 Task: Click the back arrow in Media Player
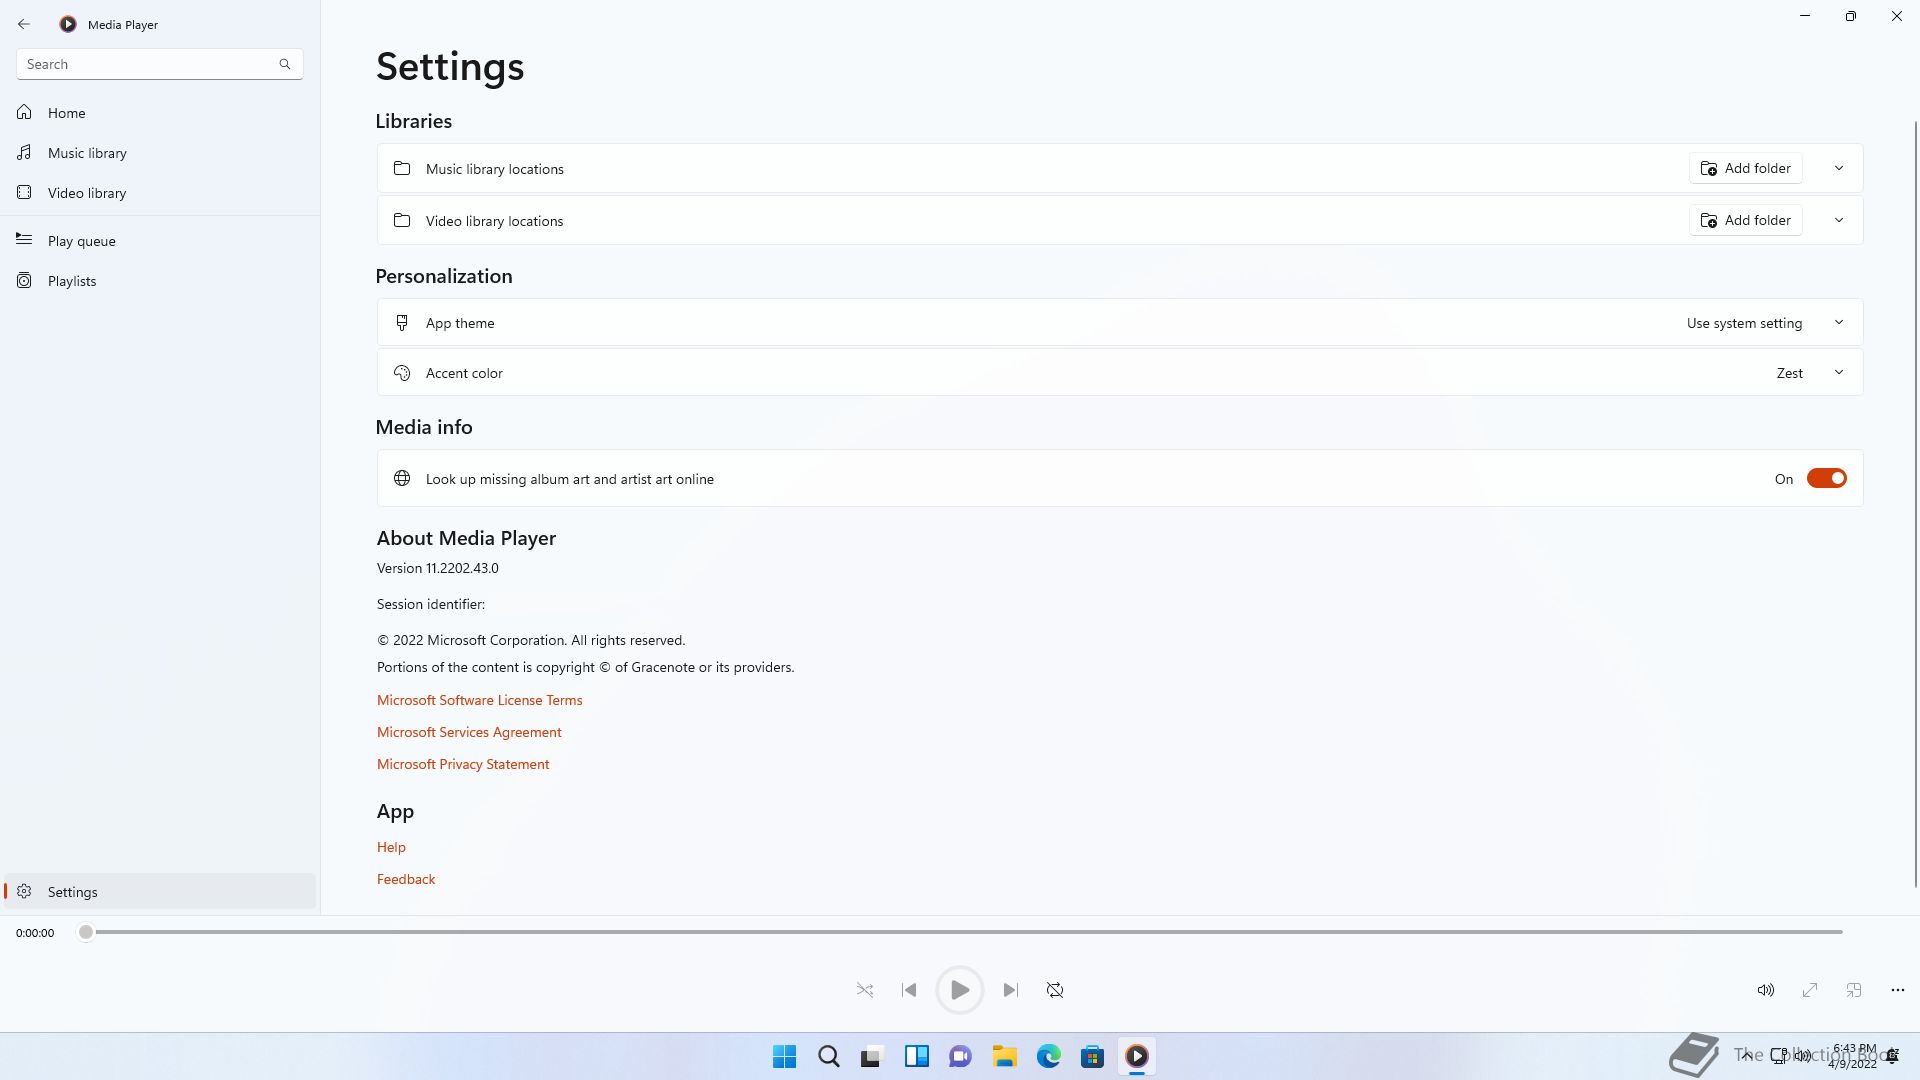click(24, 24)
